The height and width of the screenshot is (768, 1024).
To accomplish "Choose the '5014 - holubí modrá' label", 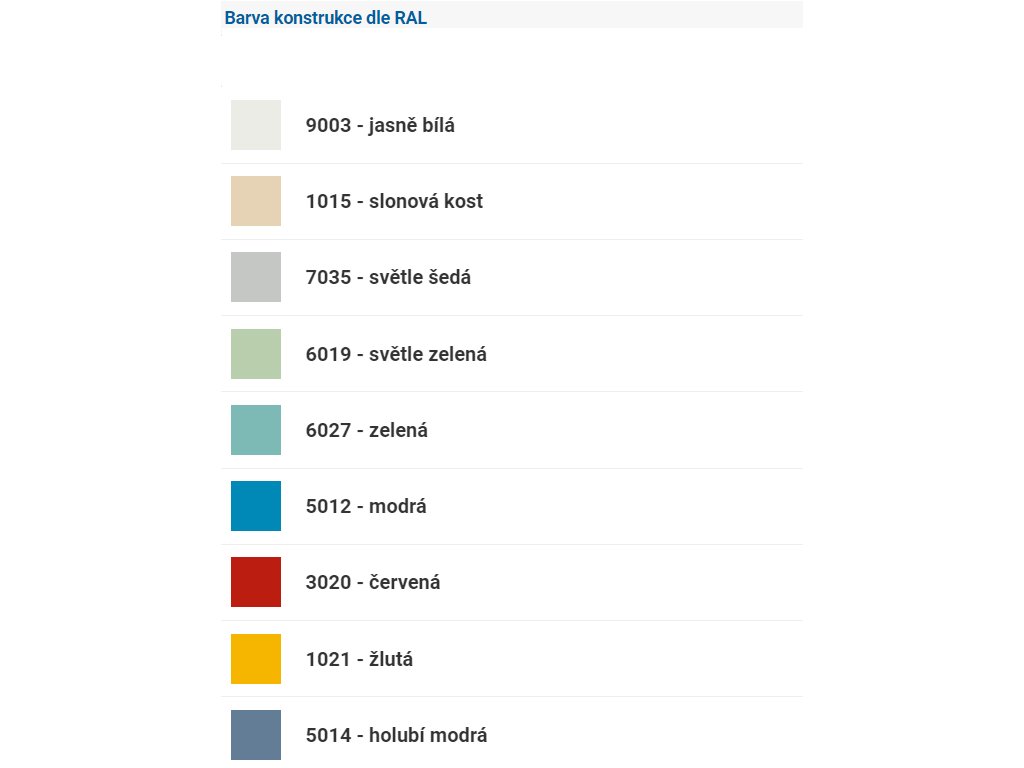I will click(396, 735).
